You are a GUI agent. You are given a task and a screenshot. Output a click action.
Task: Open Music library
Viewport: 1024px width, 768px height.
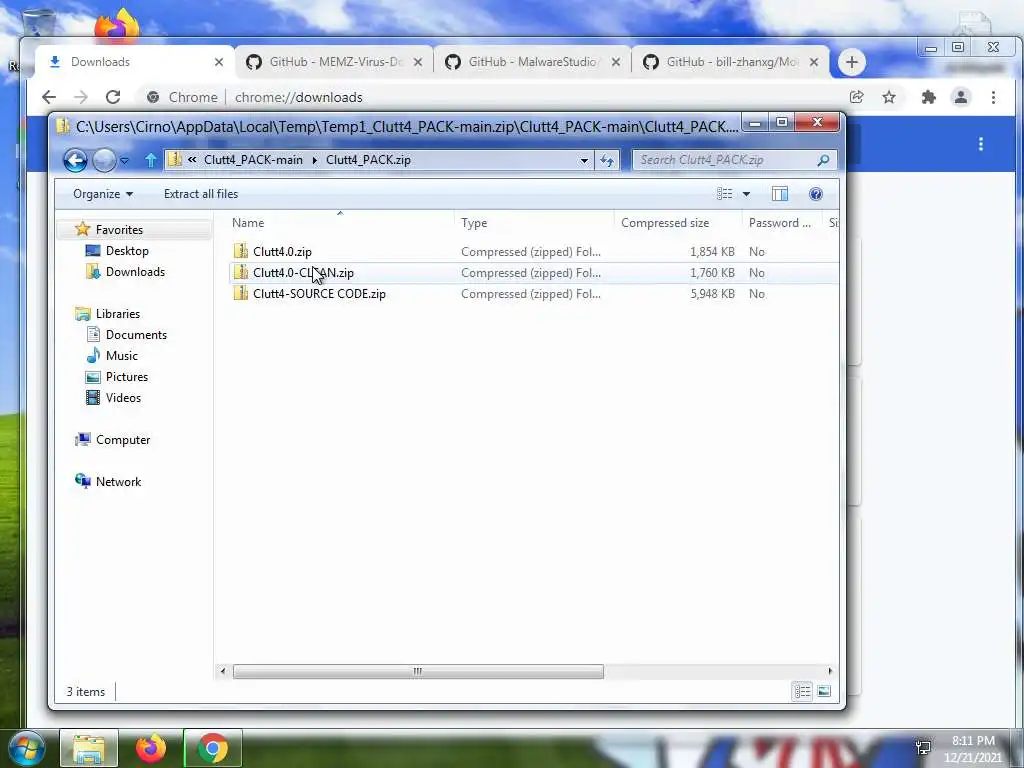[121, 356]
